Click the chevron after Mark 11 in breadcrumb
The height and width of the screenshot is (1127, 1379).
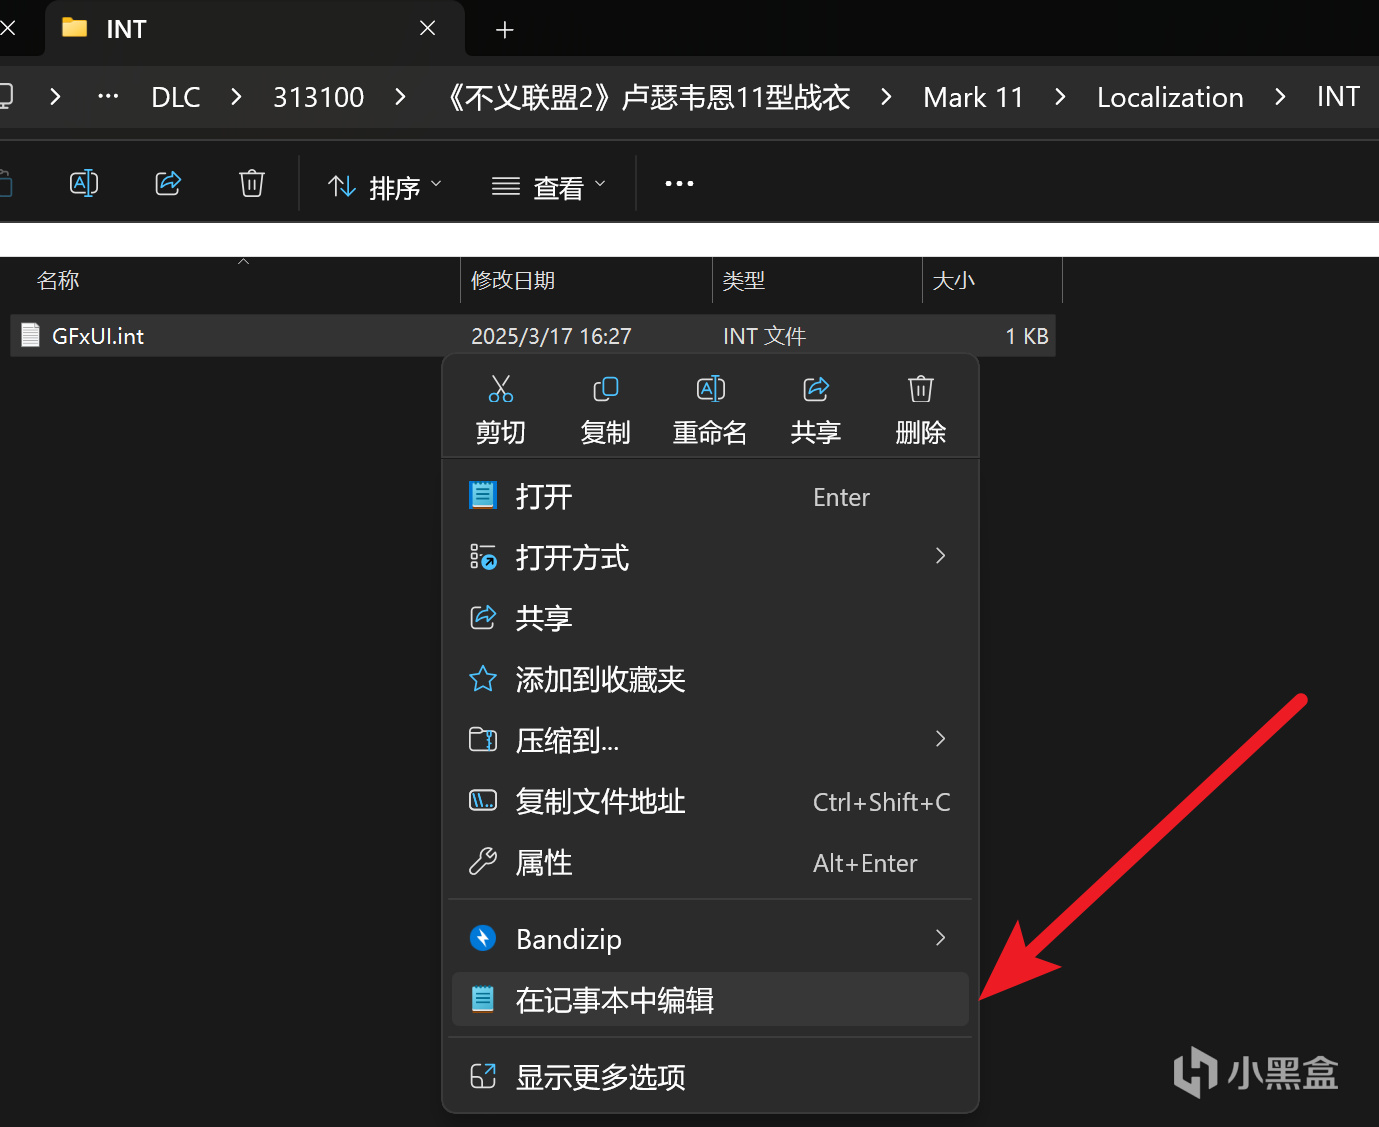click(x=1060, y=97)
